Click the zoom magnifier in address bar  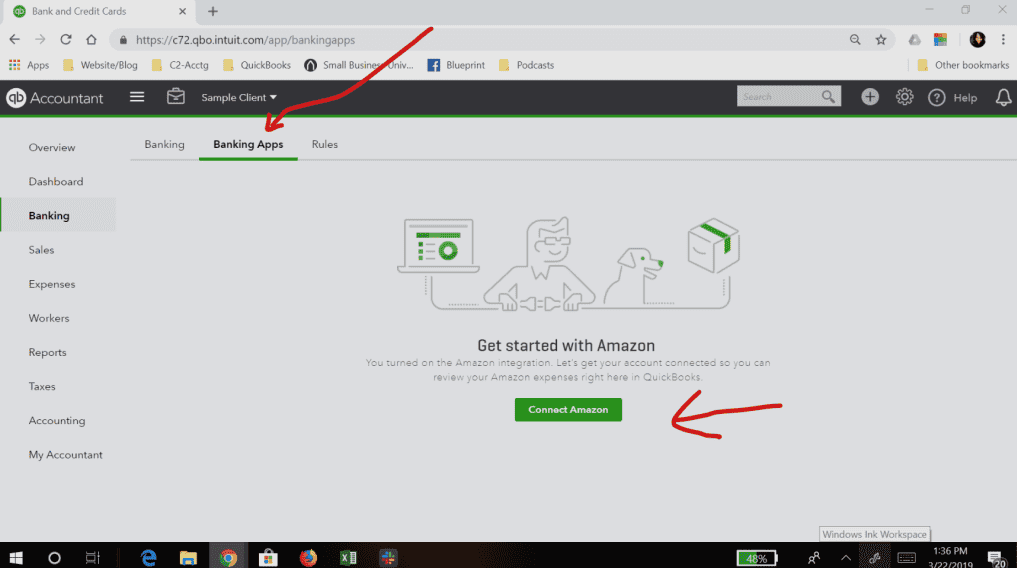855,40
